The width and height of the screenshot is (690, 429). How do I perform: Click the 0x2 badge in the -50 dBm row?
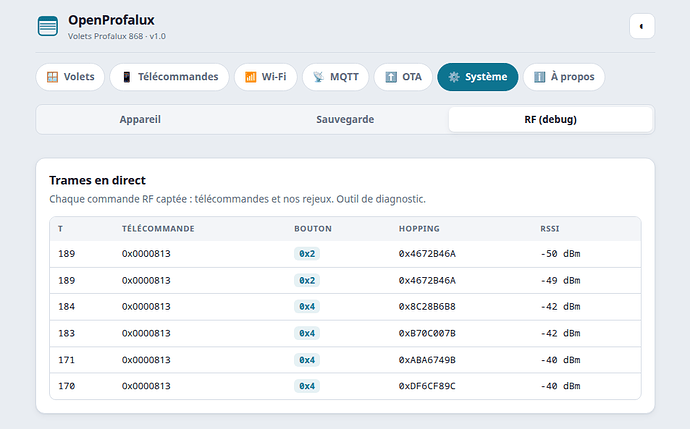pos(307,254)
